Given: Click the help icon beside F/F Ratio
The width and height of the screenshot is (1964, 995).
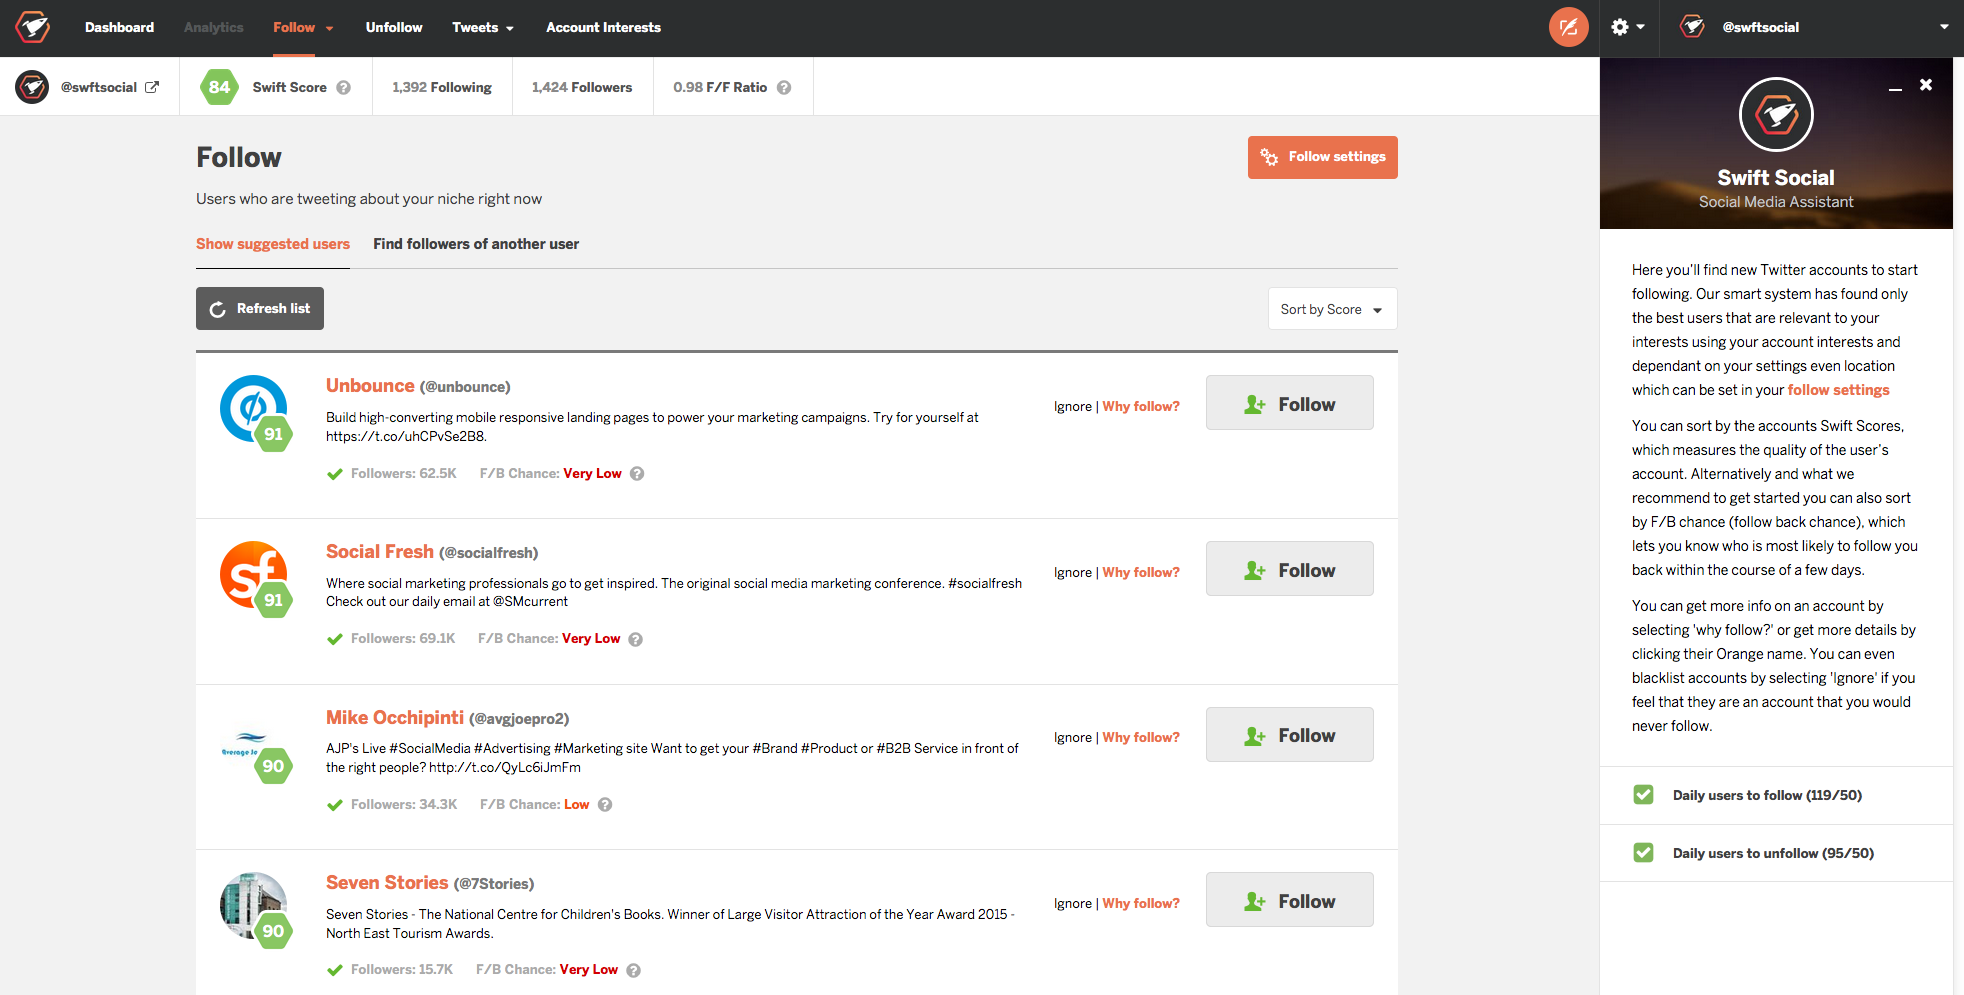Looking at the screenshot, I should [785, 87].
